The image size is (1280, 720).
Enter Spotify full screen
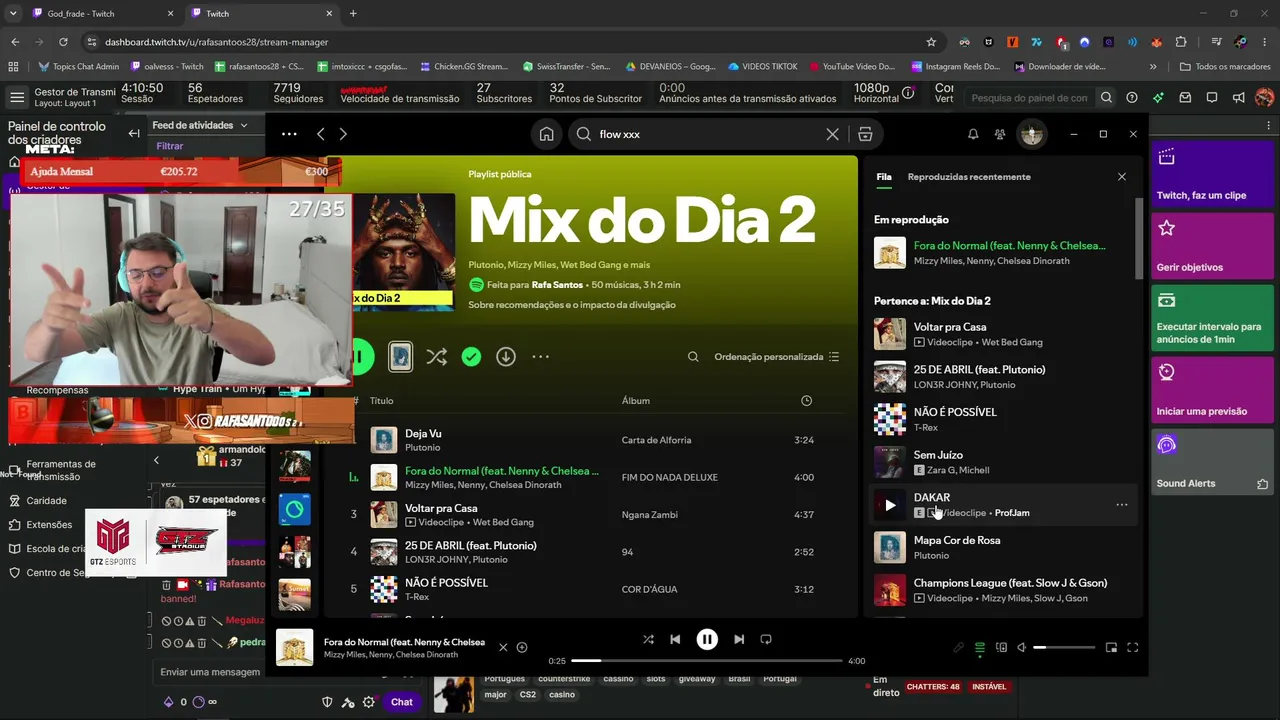(1133, 648)
